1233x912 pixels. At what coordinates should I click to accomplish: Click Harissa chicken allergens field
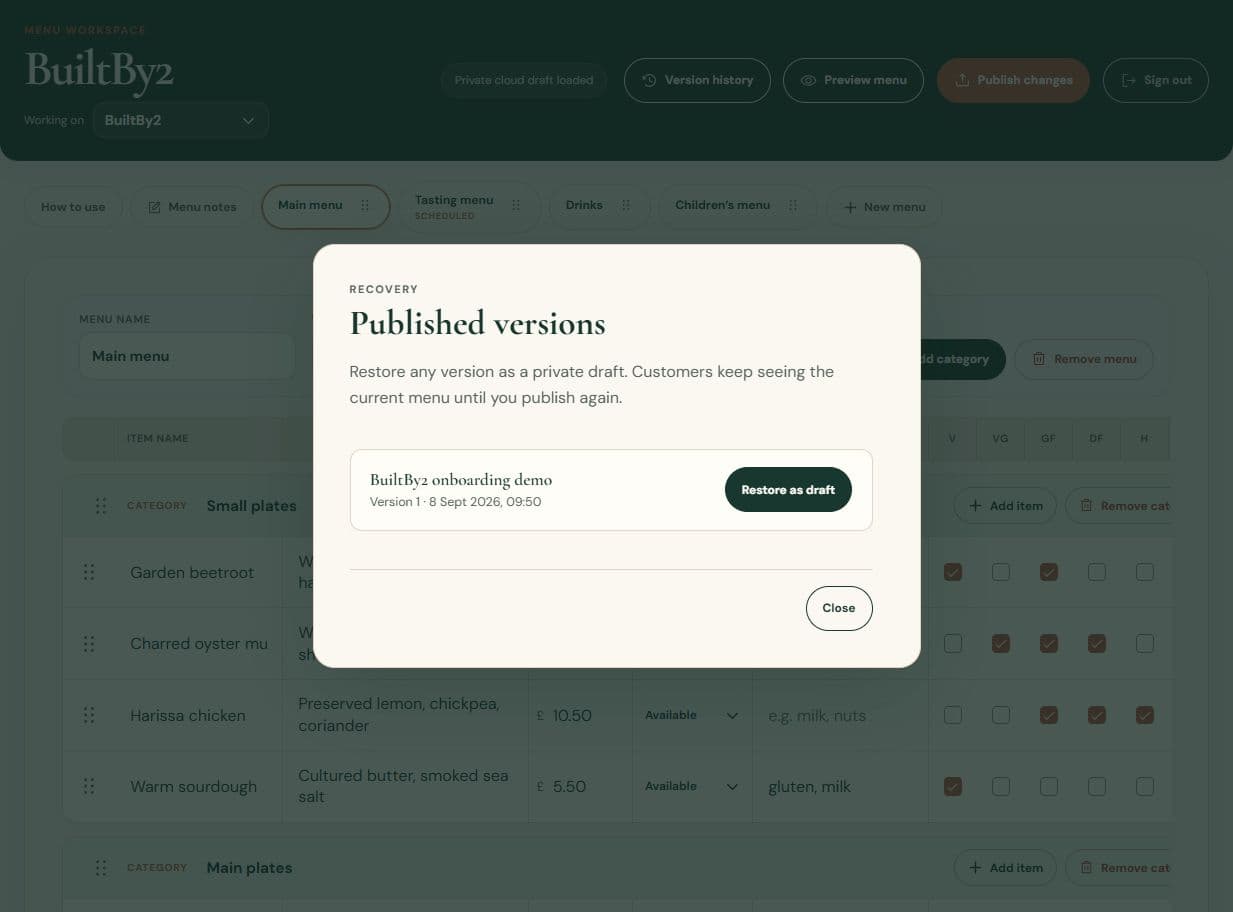(x=840, y=715)
